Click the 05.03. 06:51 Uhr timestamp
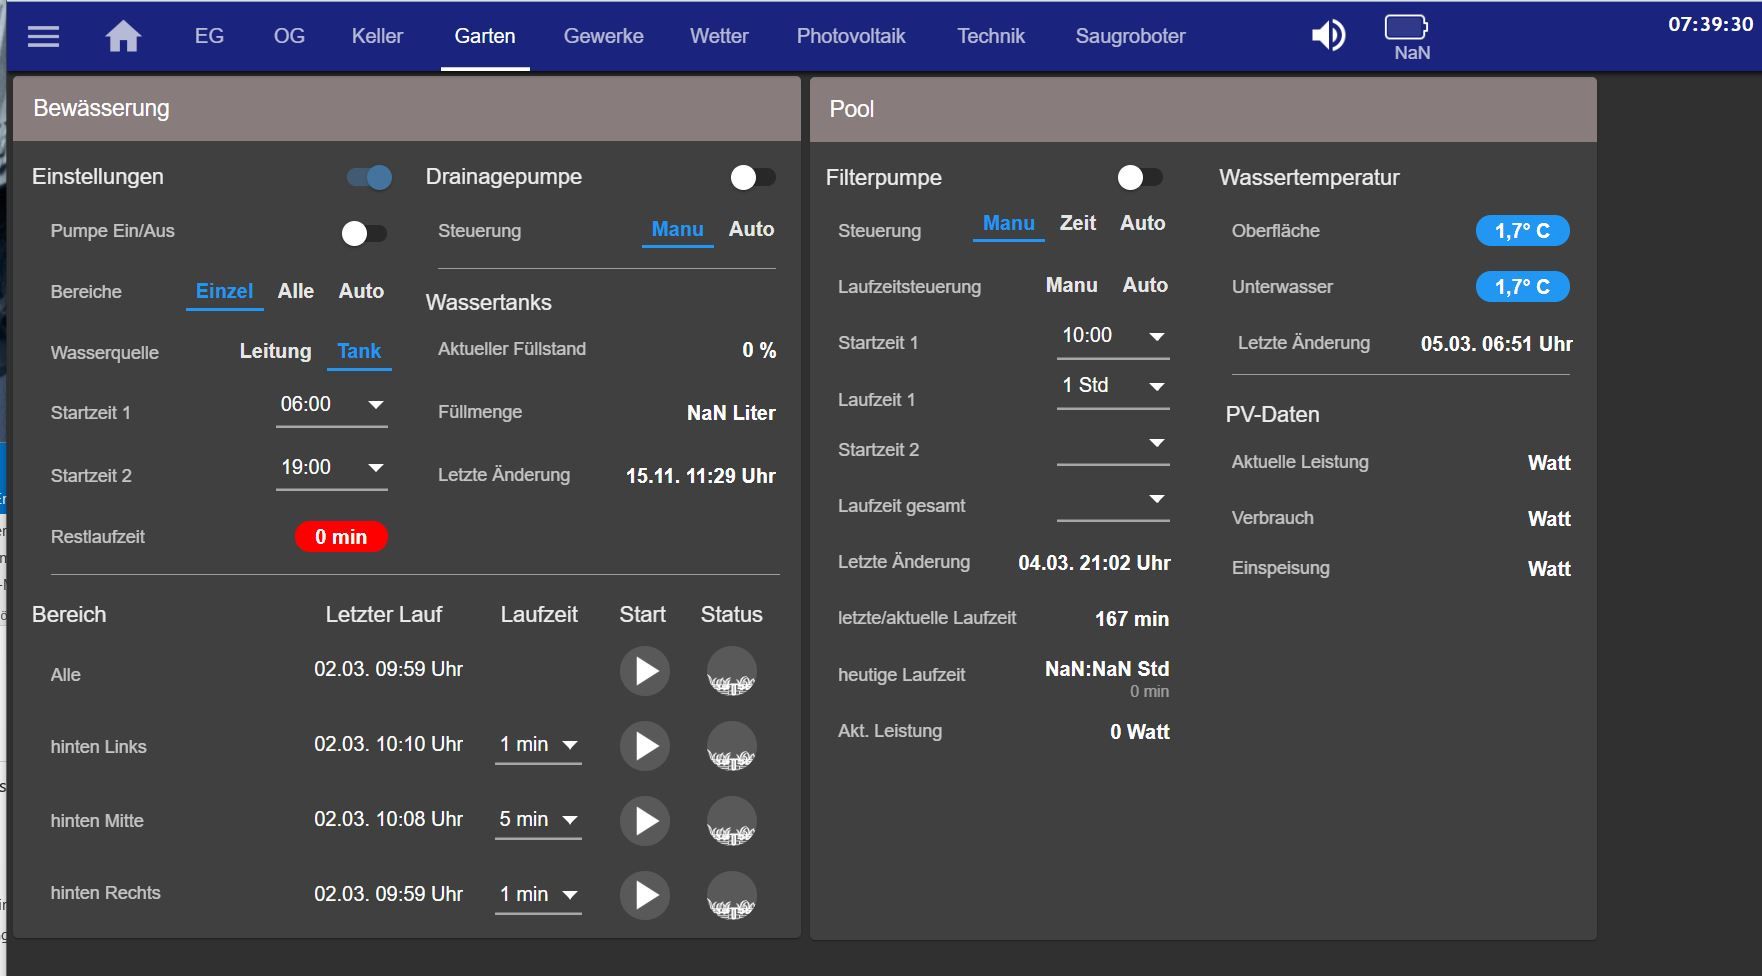This screenshot has height=976, width=1762. [x=1496, y=344]
